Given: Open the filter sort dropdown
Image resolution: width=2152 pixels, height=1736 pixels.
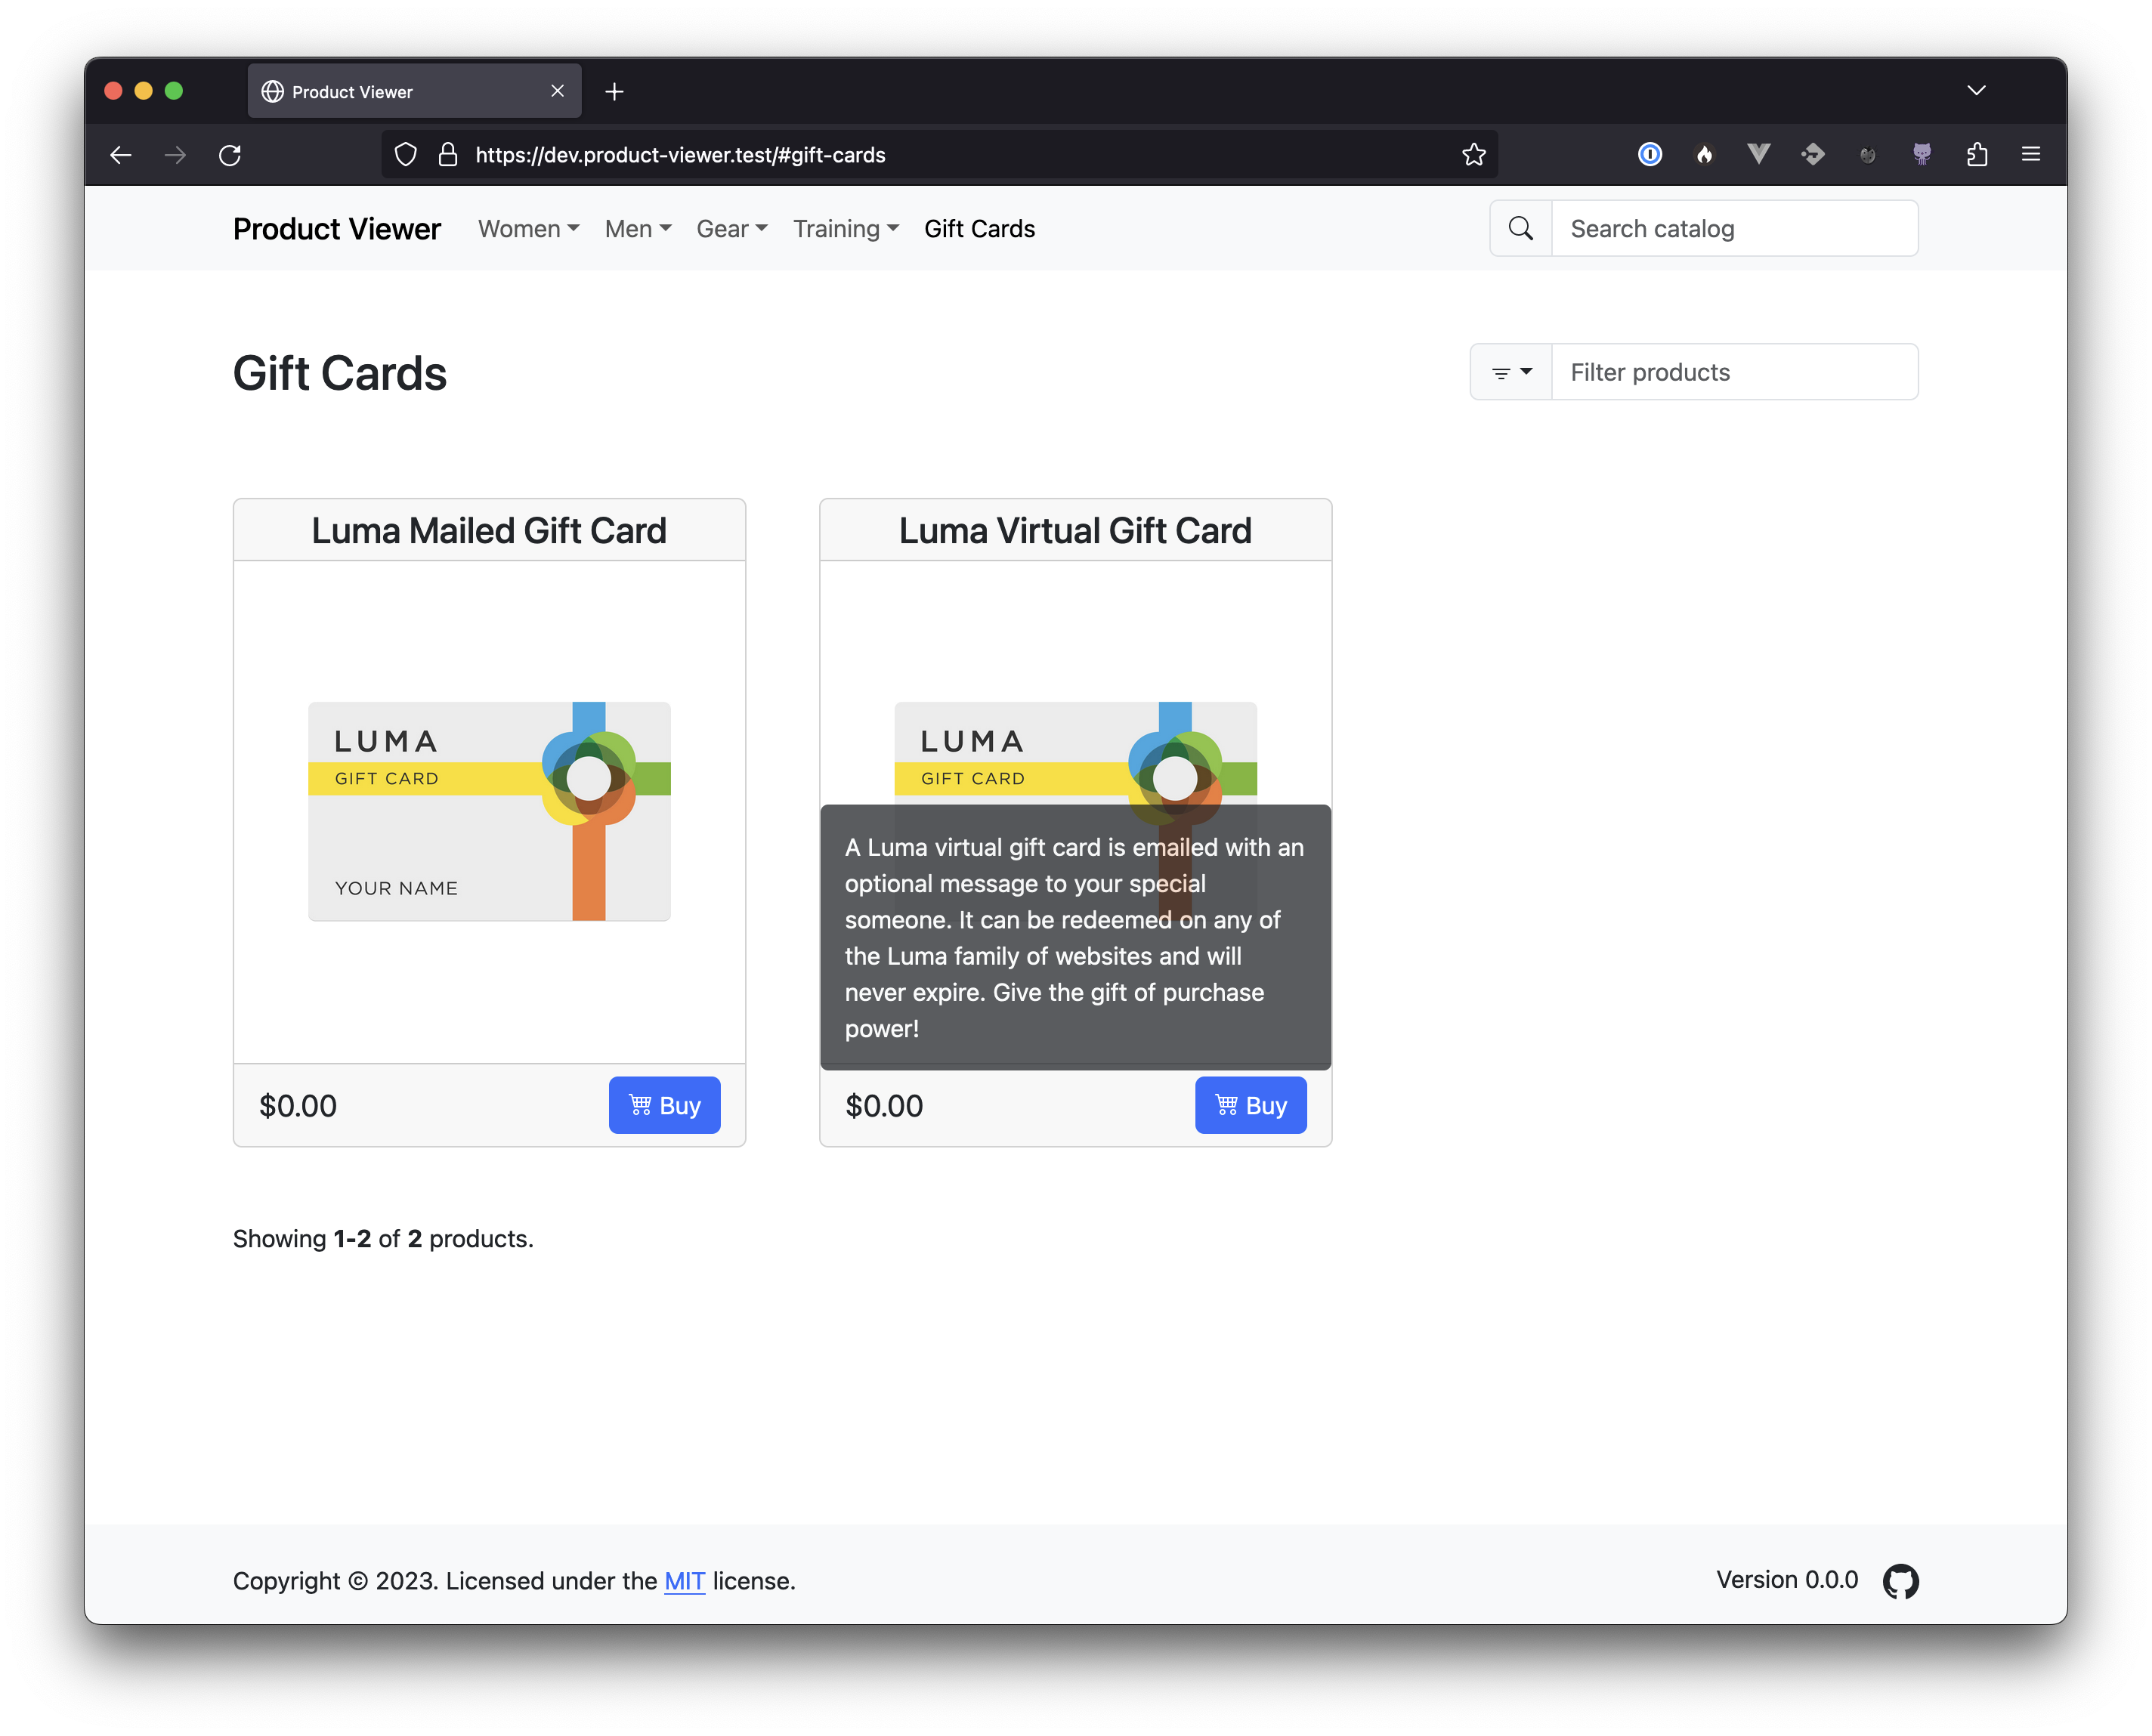Looking at the screenshot, I should [1511, 373].
